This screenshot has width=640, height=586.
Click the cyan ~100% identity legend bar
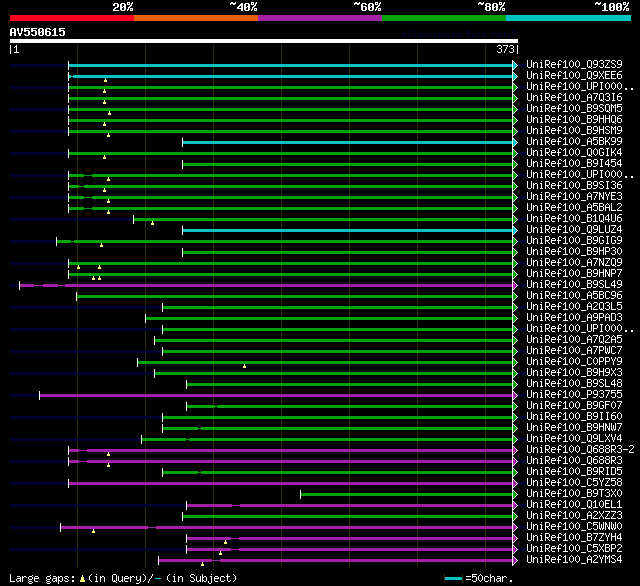tap(569, 18)
